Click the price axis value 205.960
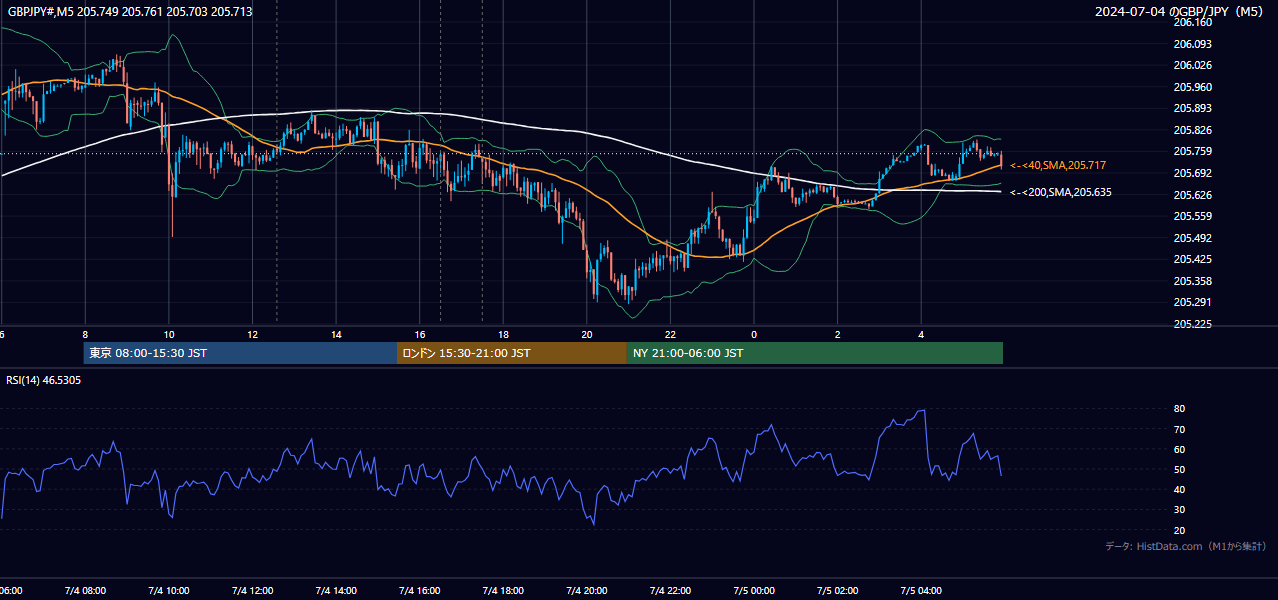This screenshot has height=600, width=1278. (1193, 87)
